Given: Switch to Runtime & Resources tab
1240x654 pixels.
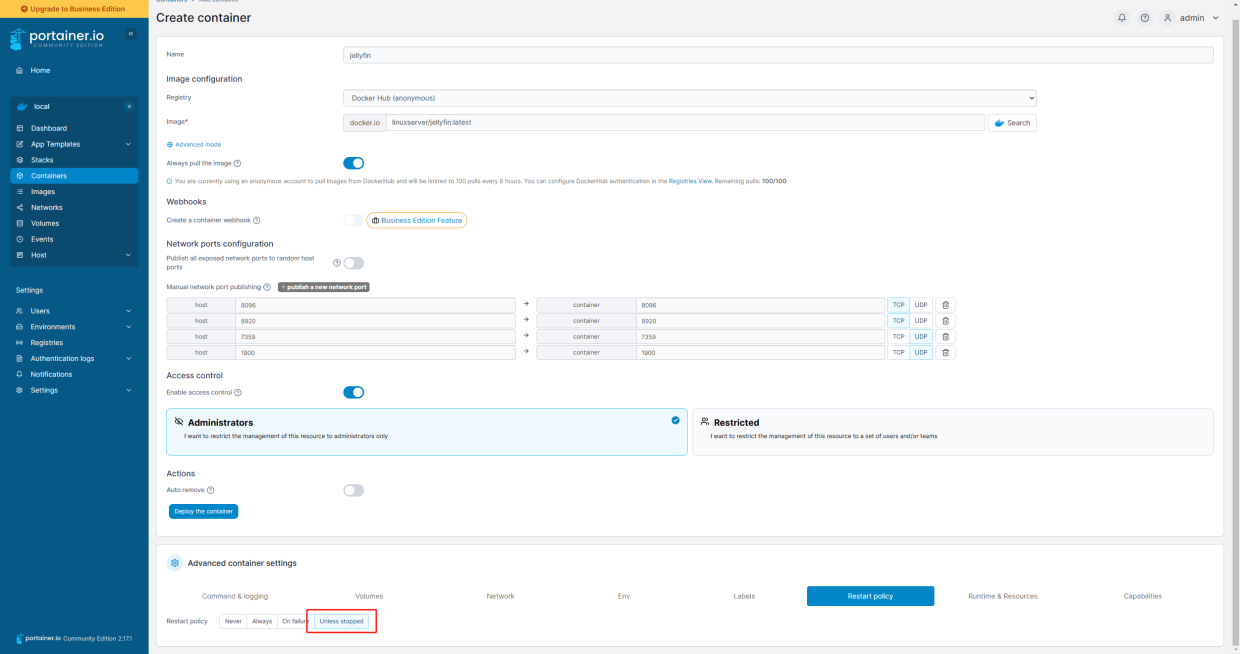Looking at the screenshot, I should click(x=1003, y=596).
